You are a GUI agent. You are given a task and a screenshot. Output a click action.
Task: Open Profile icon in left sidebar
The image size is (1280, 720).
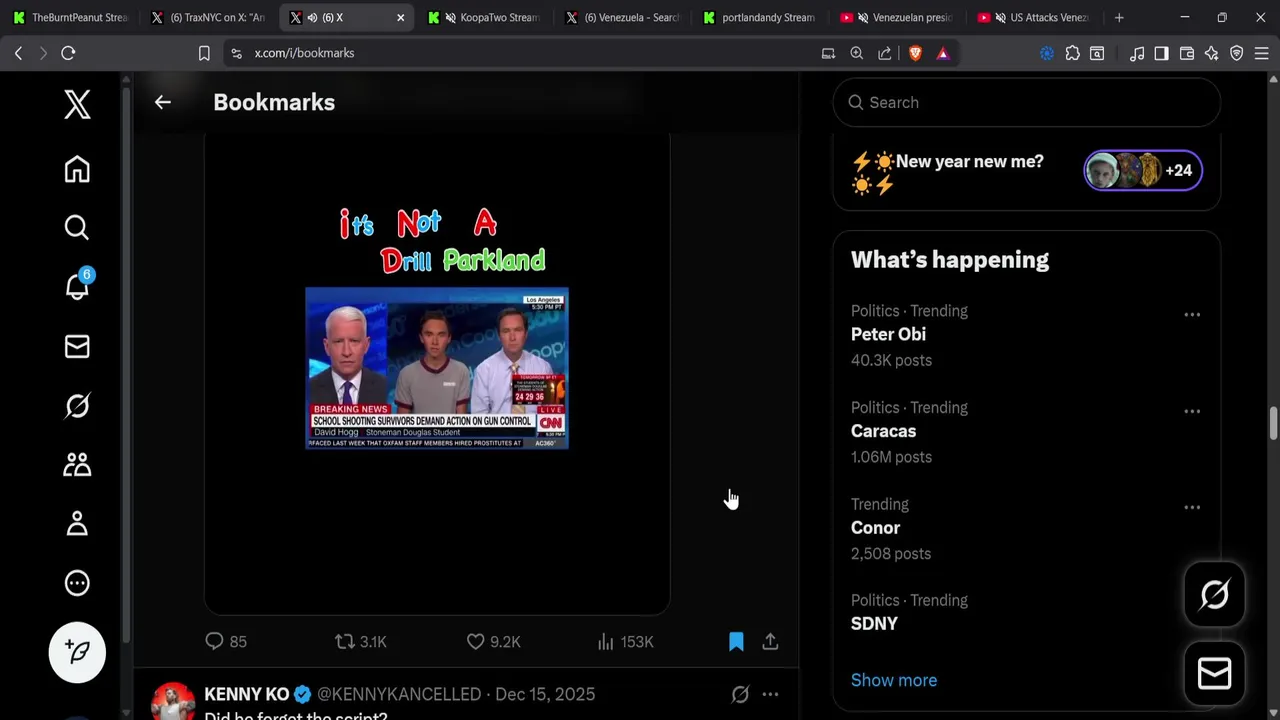pos(77,524)
